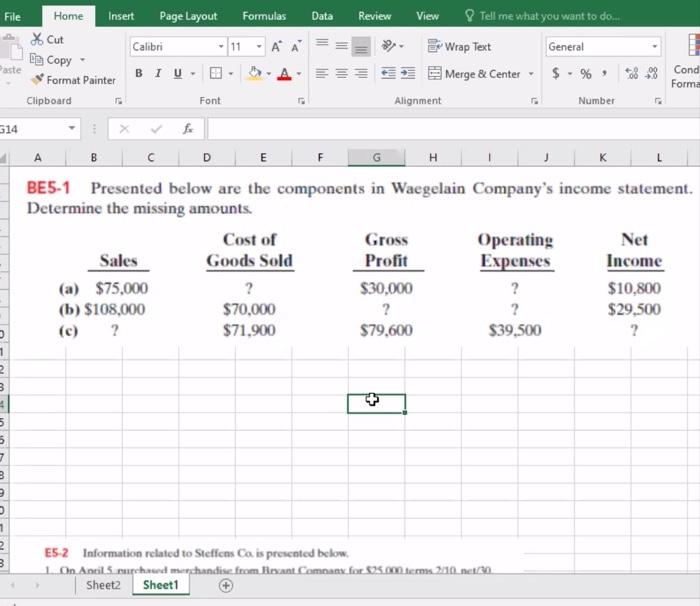This screenshot has height=606, width=700.
Task: Apply Comma Style format
Action: [x=604, y=73]
